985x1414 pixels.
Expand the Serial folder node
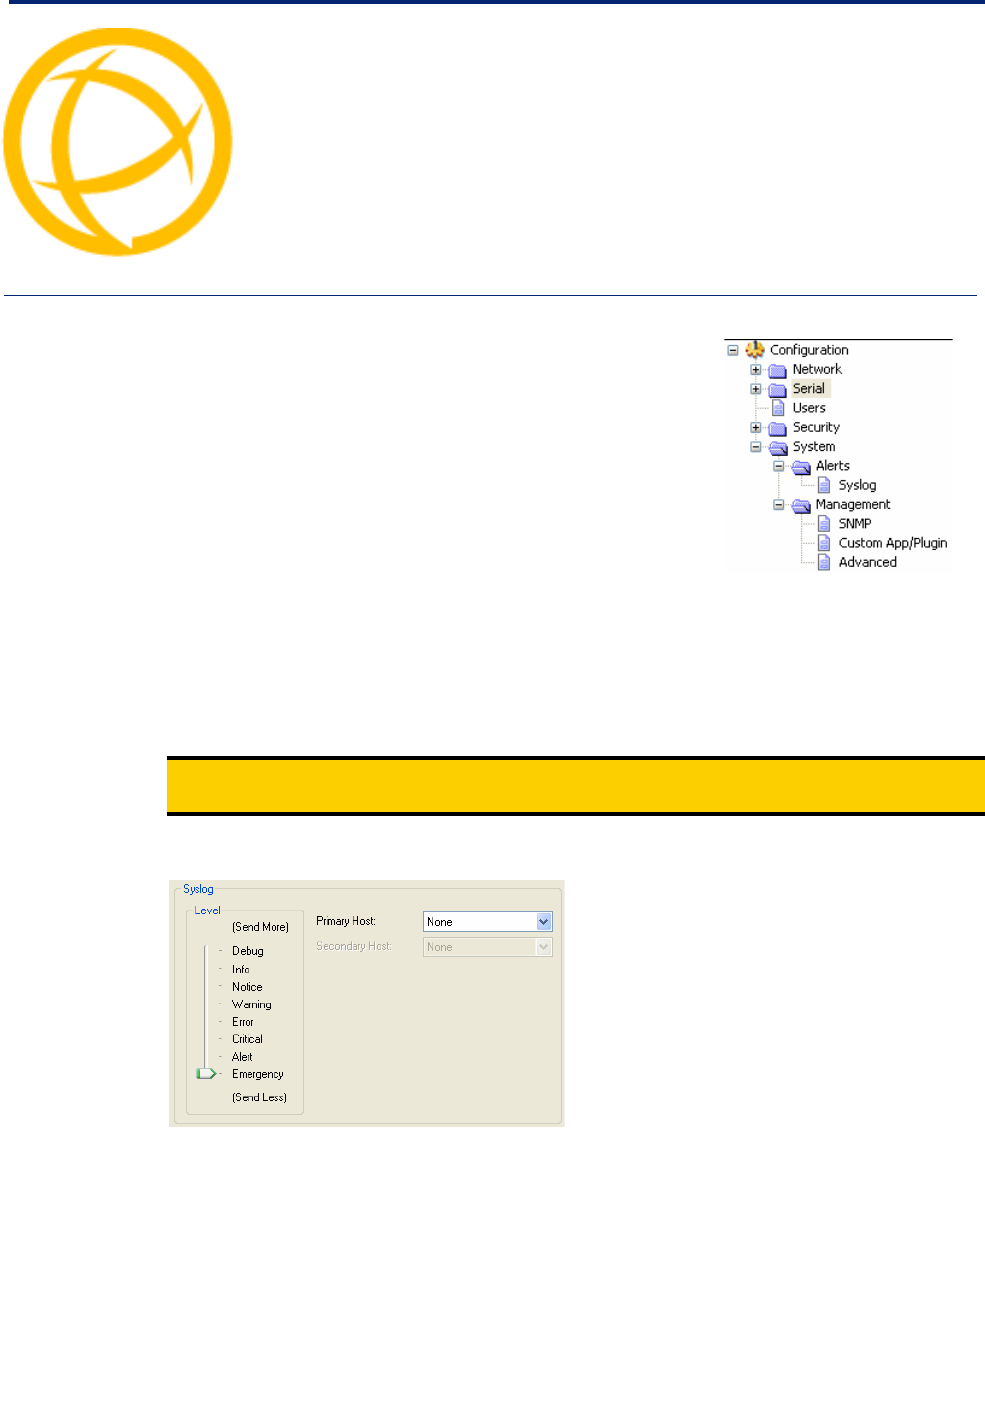click(756, 389)
